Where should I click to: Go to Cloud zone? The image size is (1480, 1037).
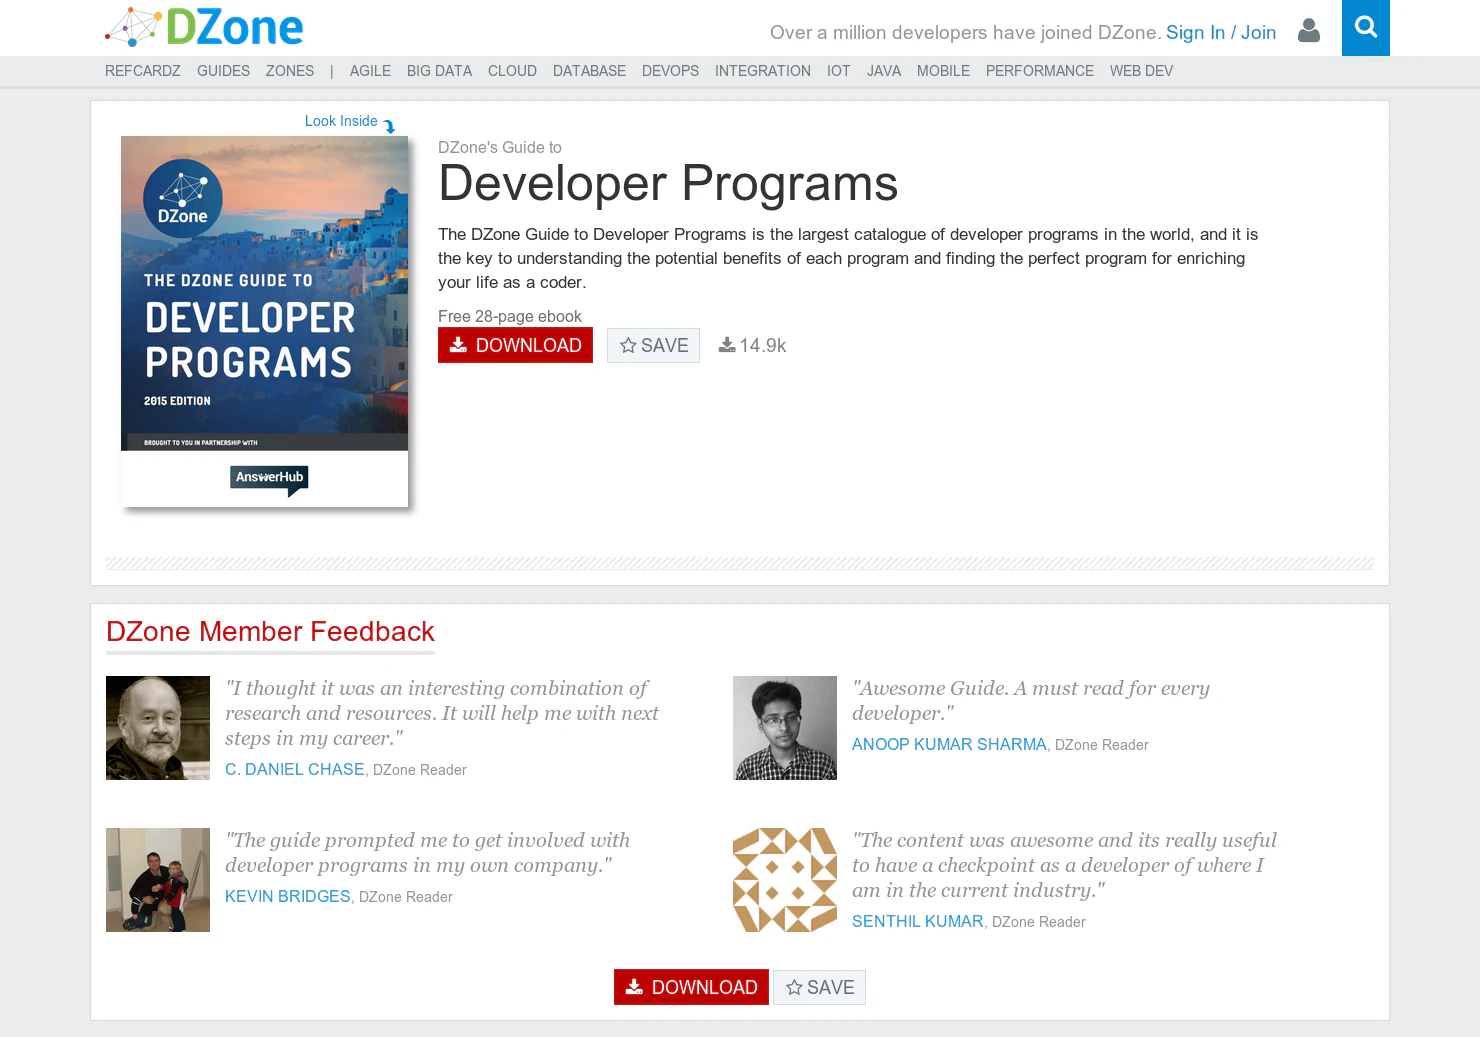click(x=512, y=71)
